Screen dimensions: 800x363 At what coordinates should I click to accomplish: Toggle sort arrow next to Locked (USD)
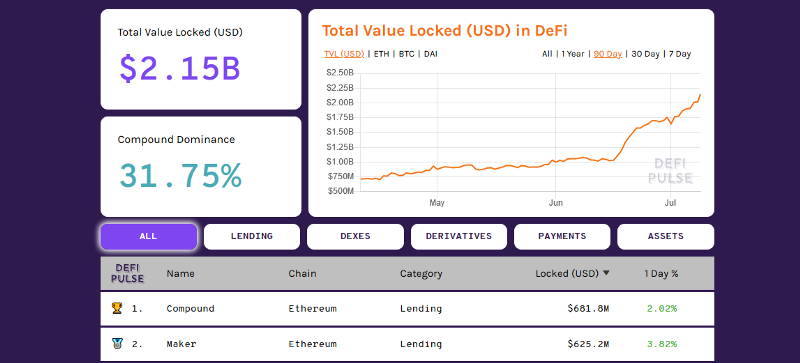(606, 273)
